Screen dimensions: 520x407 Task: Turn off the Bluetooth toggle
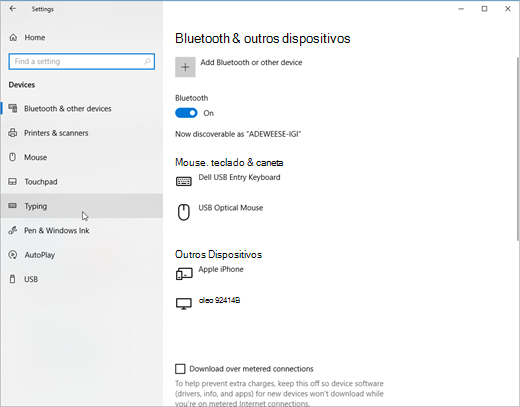(186, 113)
